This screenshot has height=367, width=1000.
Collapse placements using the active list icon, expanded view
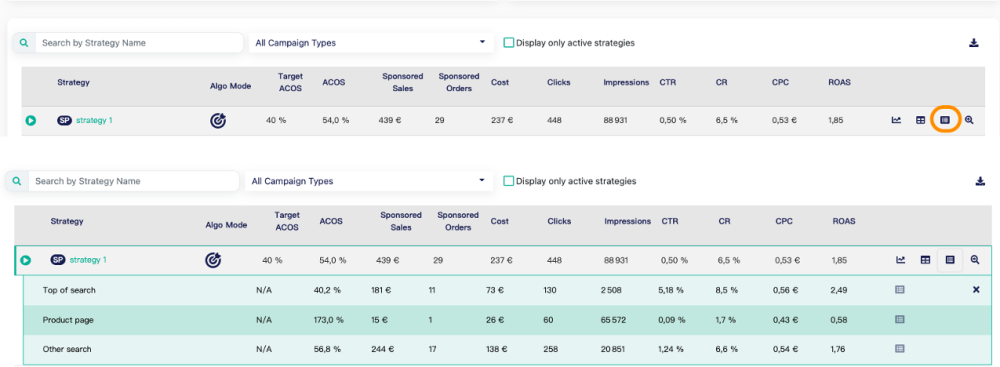click(x=950, y=260)
